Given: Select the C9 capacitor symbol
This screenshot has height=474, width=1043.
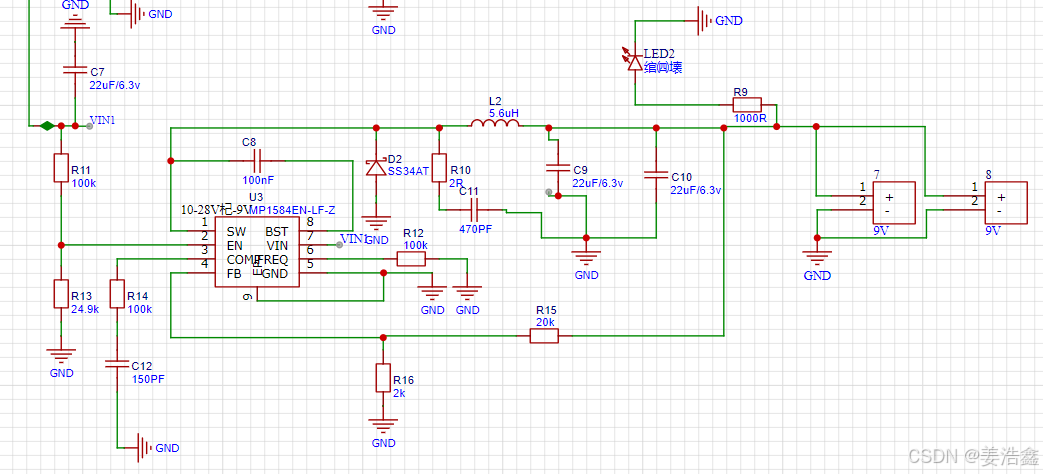Looking at the screenshot, I should [x=559, y=168].
